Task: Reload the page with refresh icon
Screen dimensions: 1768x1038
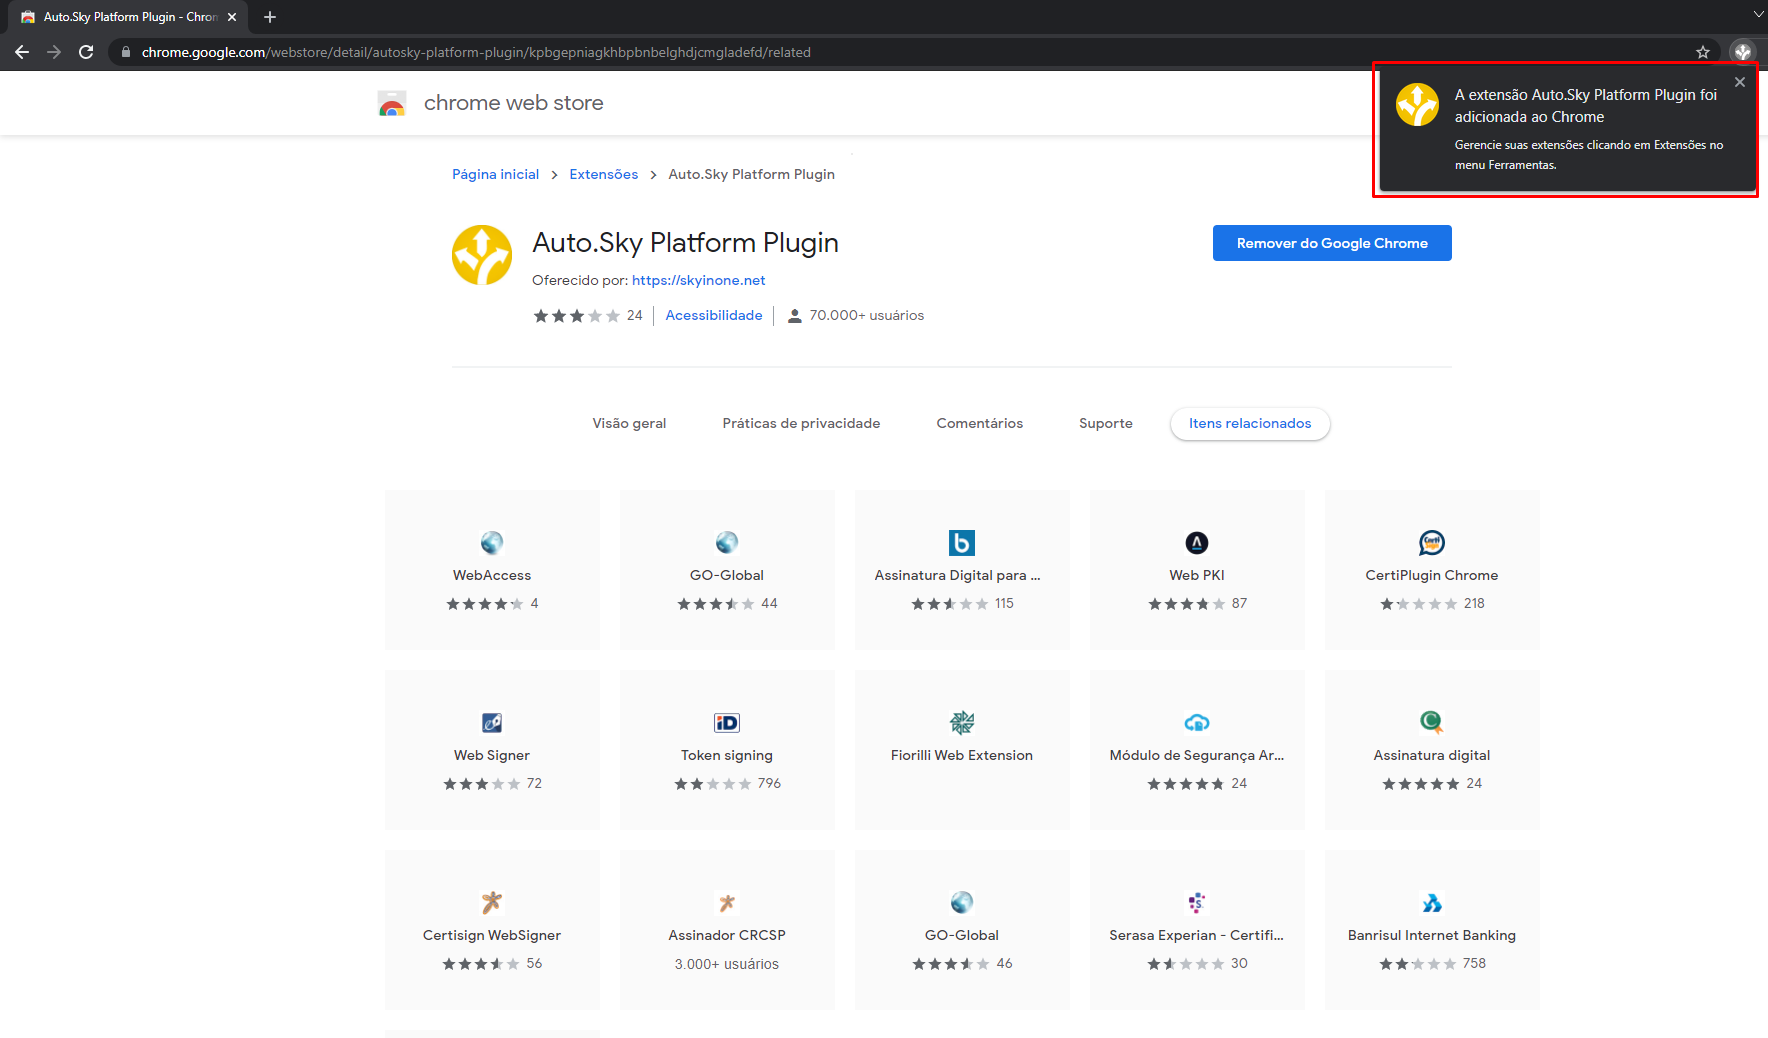Action: click(86, 52)
